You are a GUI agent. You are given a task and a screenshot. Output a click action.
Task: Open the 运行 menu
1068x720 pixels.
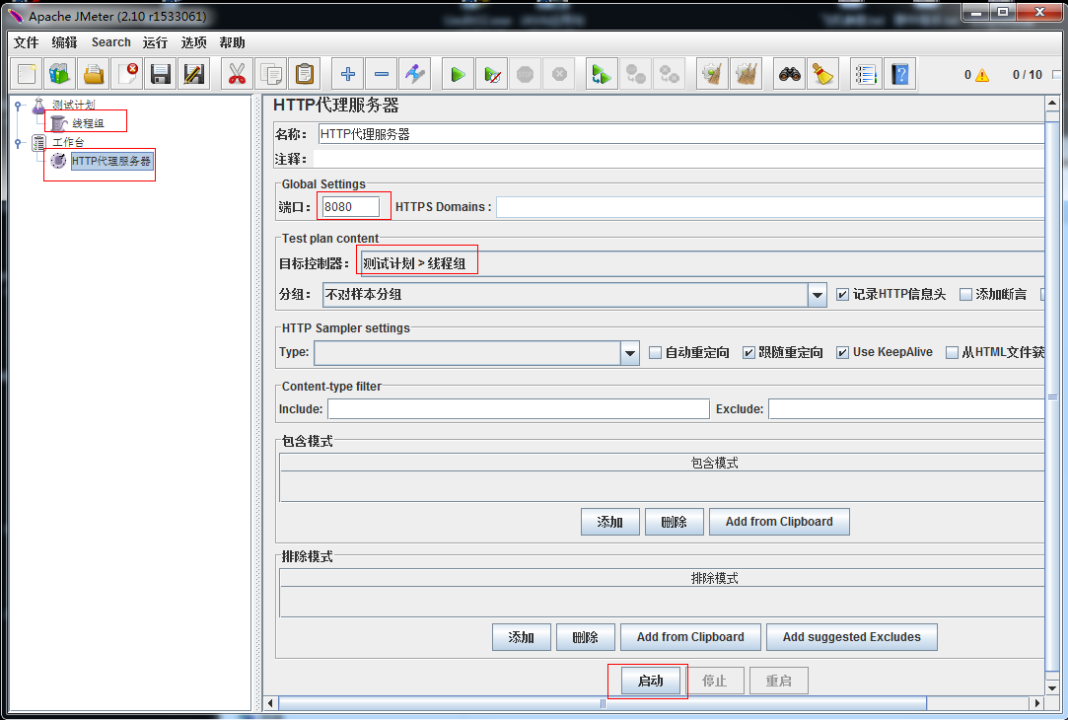[x=155, y=42]
